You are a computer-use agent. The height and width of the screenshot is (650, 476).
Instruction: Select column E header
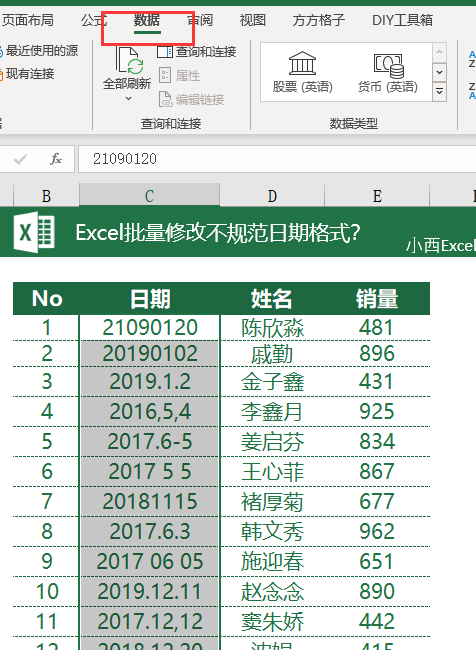(x=377, y=196)
